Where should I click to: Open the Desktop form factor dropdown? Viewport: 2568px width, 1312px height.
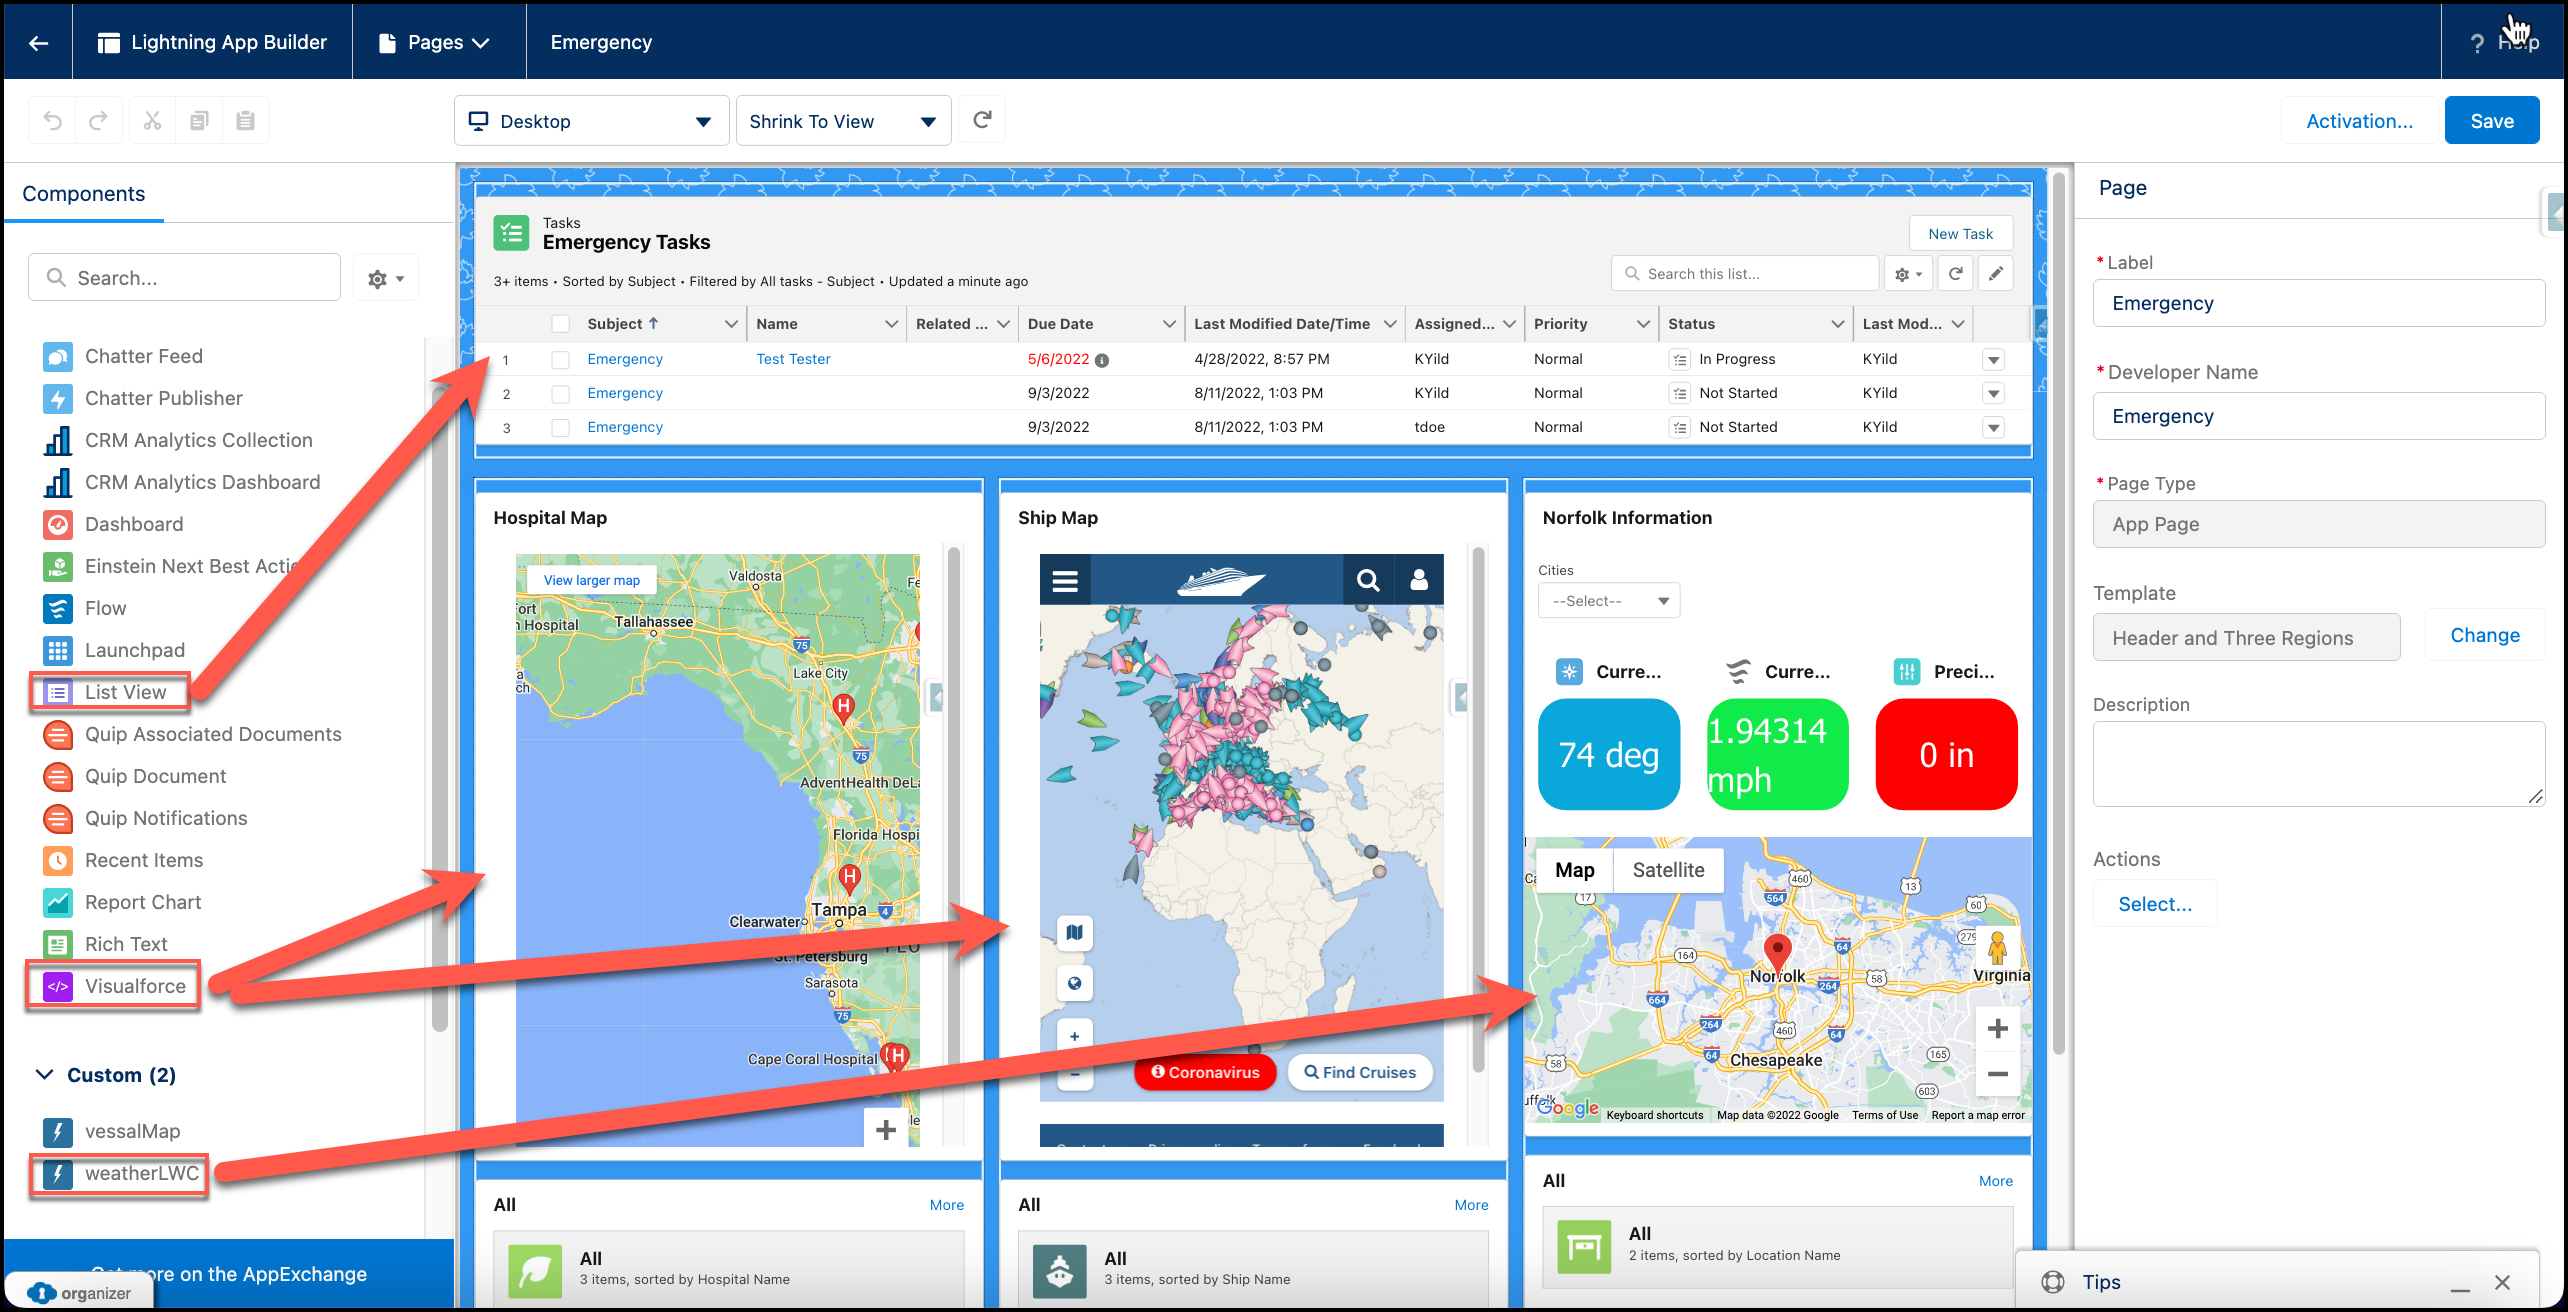pyautogui.click(x=591, y=121)
